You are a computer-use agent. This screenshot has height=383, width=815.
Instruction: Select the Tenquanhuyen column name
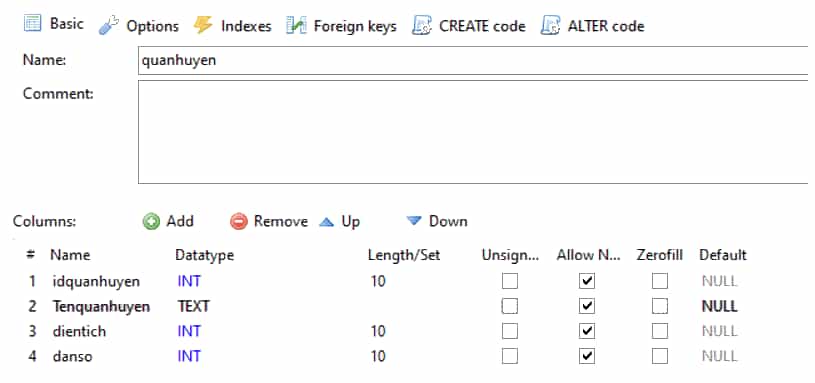click(x=101, y=307)
